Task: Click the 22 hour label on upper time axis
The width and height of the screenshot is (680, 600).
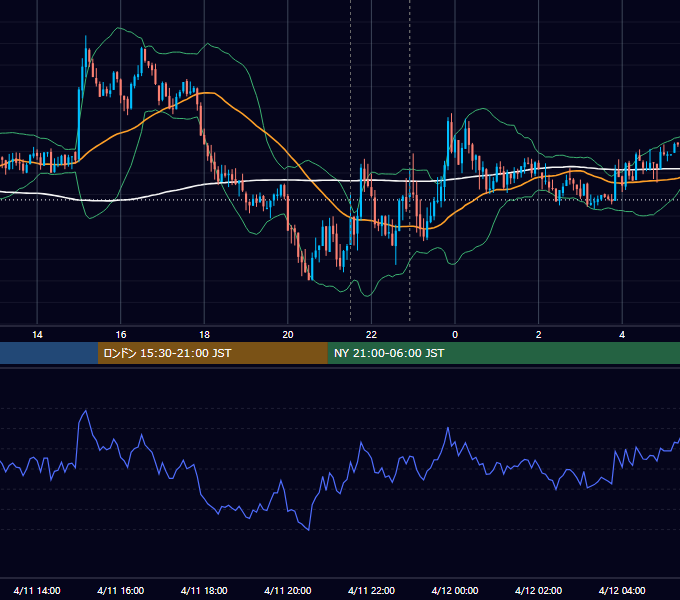Action: point(371,335)
